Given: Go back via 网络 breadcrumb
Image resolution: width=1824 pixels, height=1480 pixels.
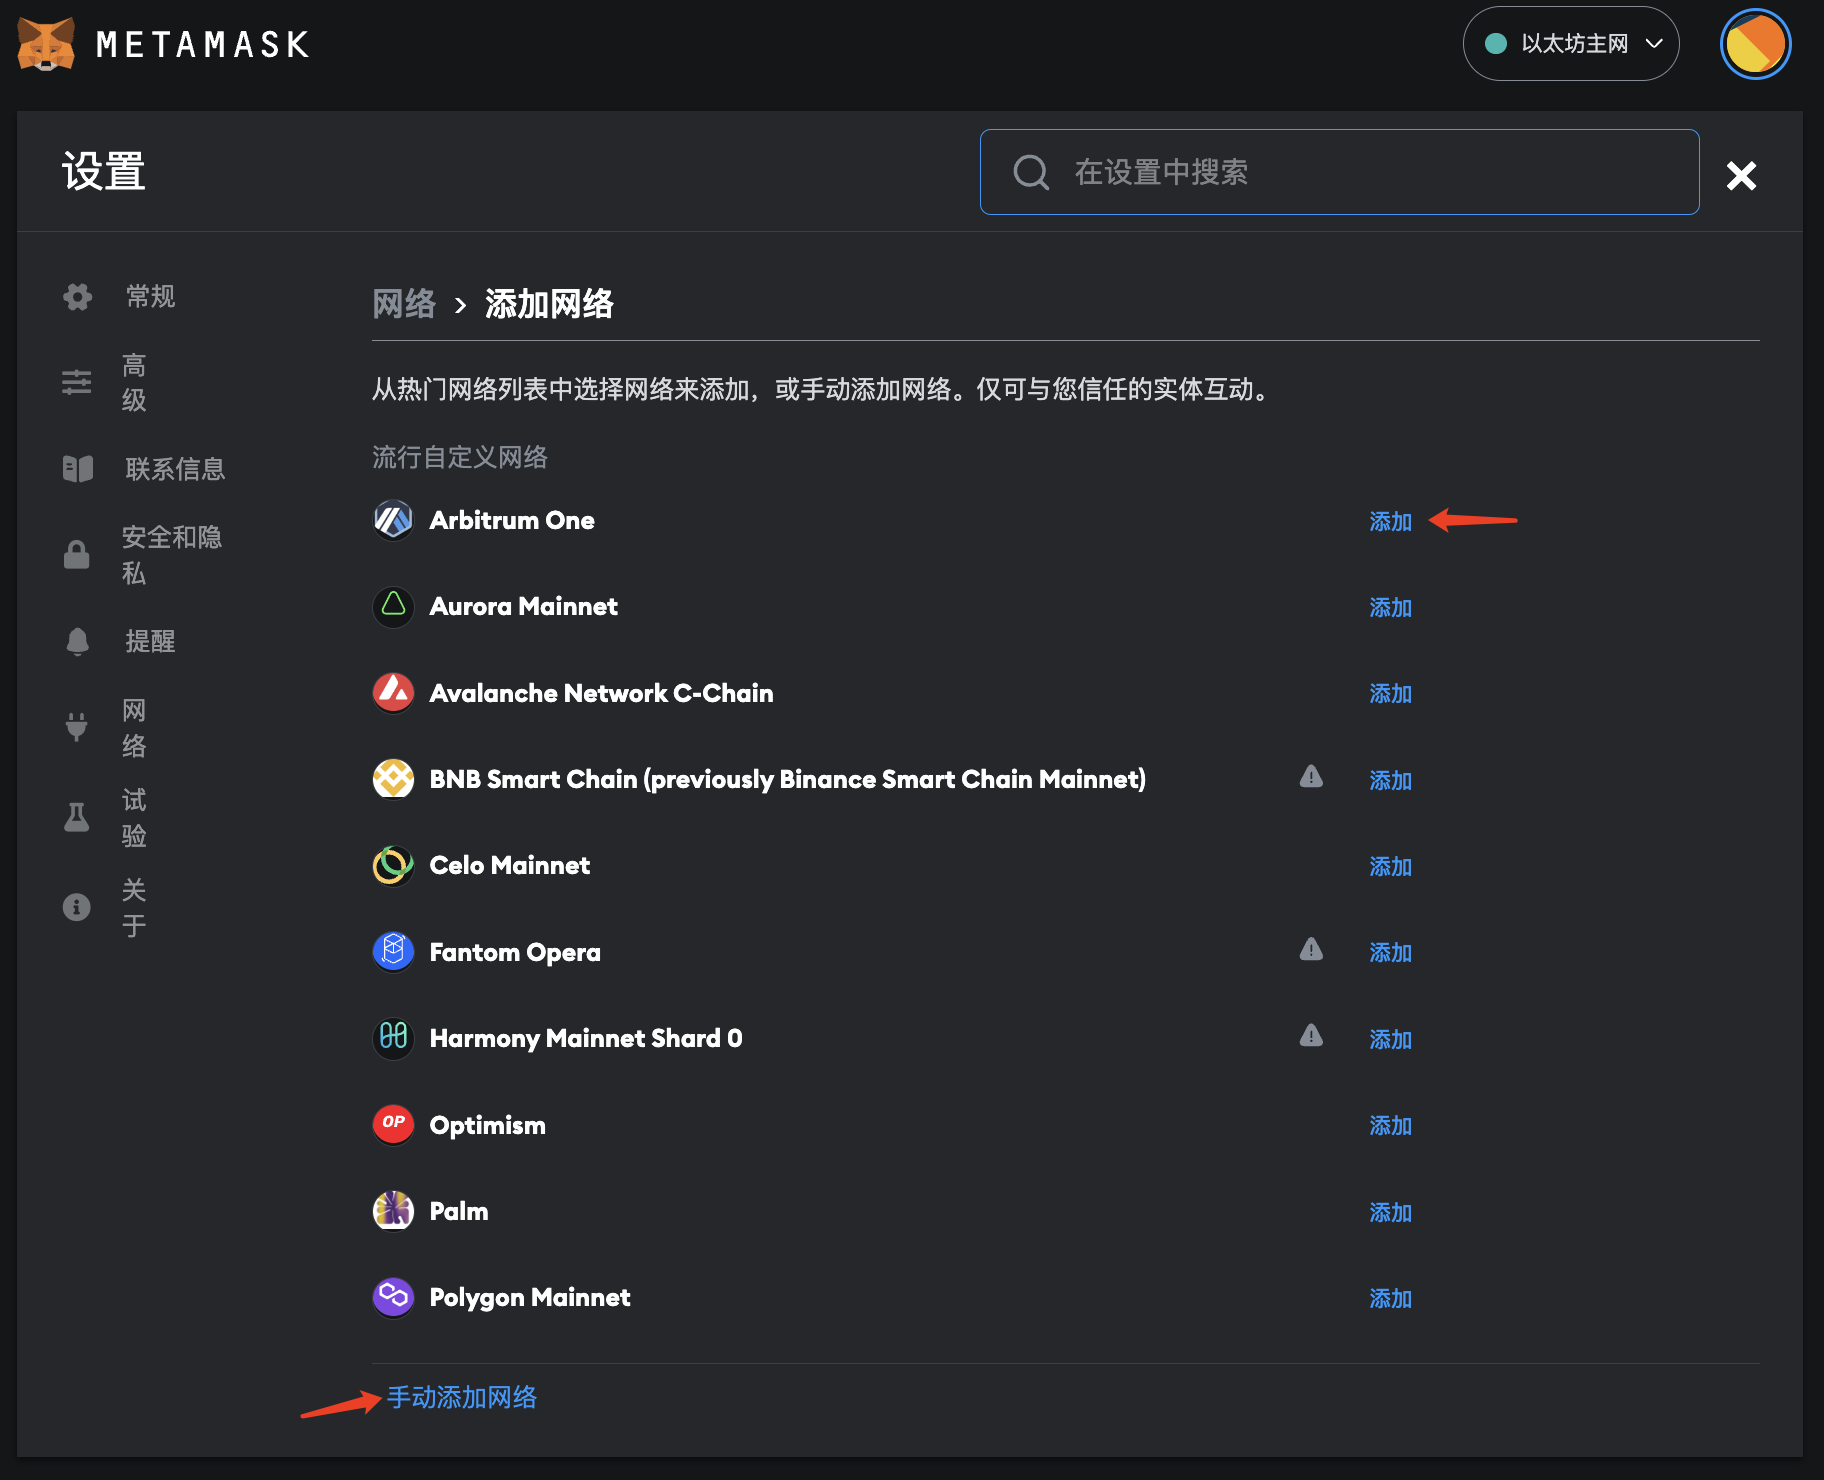Looking at the screenshot, I should coord(404,303).
